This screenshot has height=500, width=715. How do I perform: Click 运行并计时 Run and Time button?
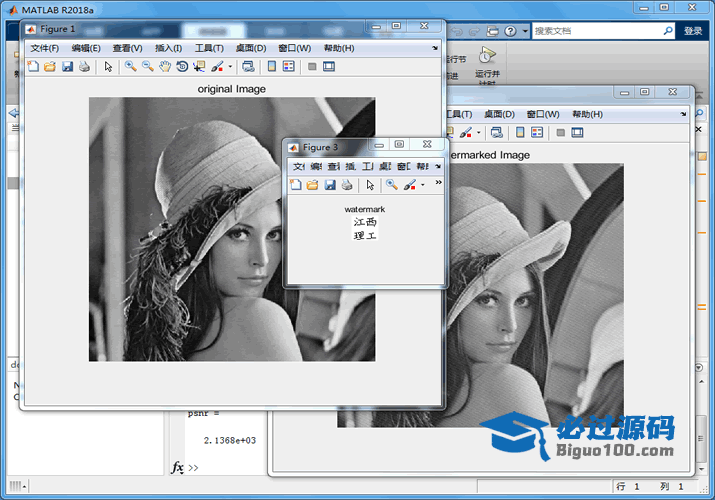pos(487,65)
